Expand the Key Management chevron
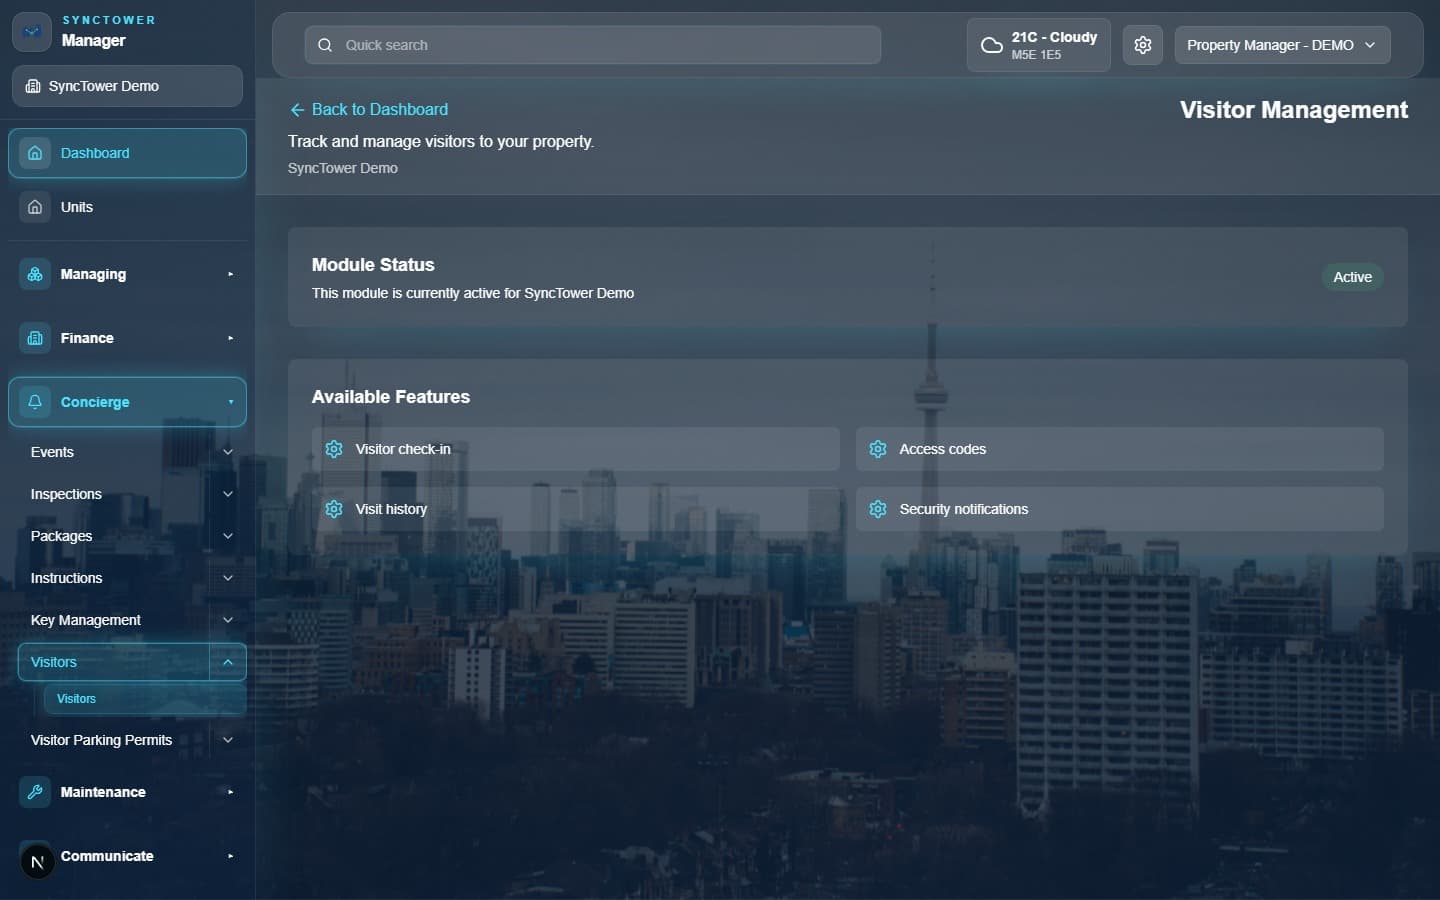This screenshot has width=1440, height=900. tap(228, 620)
